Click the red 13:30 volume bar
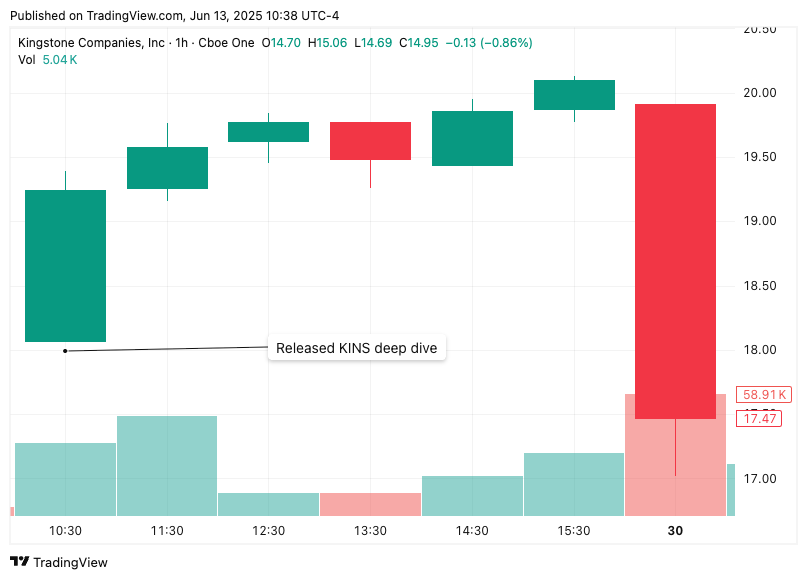The width and height of the screenshot is (807, 579). click(x=370, y=504)
